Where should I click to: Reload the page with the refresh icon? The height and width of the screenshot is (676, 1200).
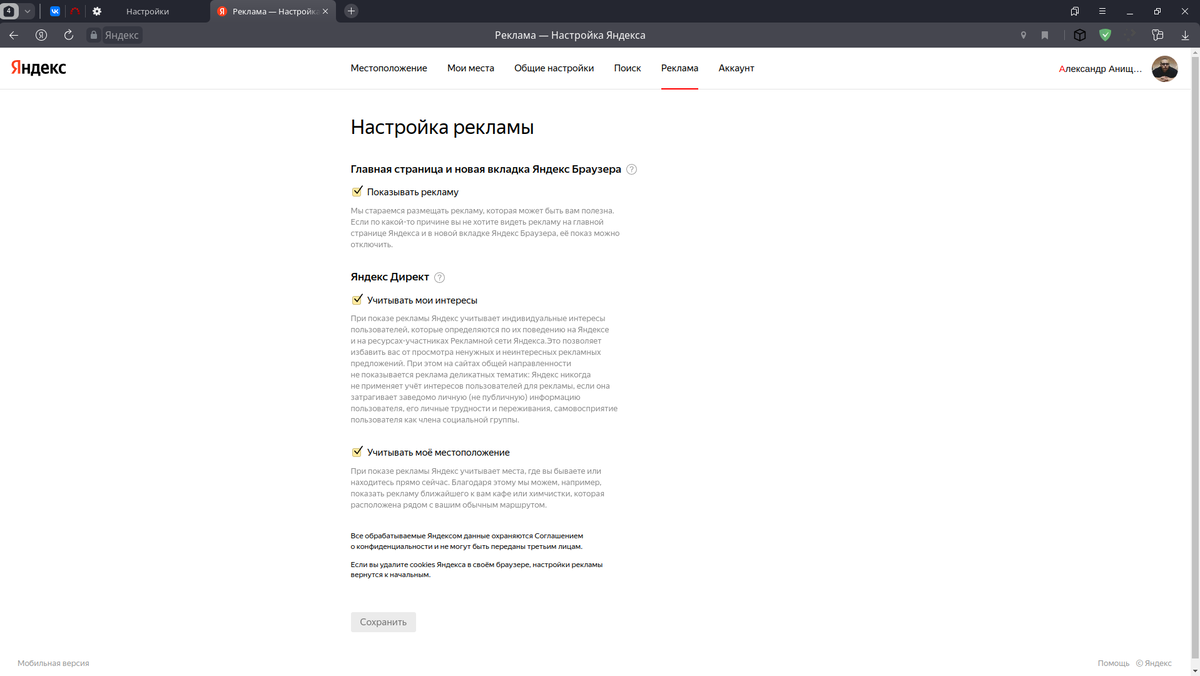pos(69,35)
